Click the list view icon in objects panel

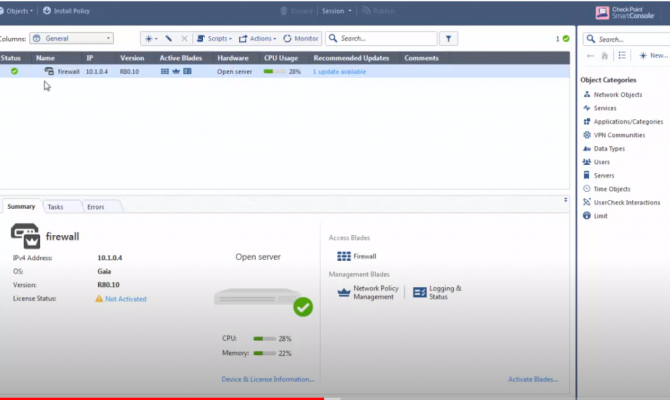(x=622, y=56)
